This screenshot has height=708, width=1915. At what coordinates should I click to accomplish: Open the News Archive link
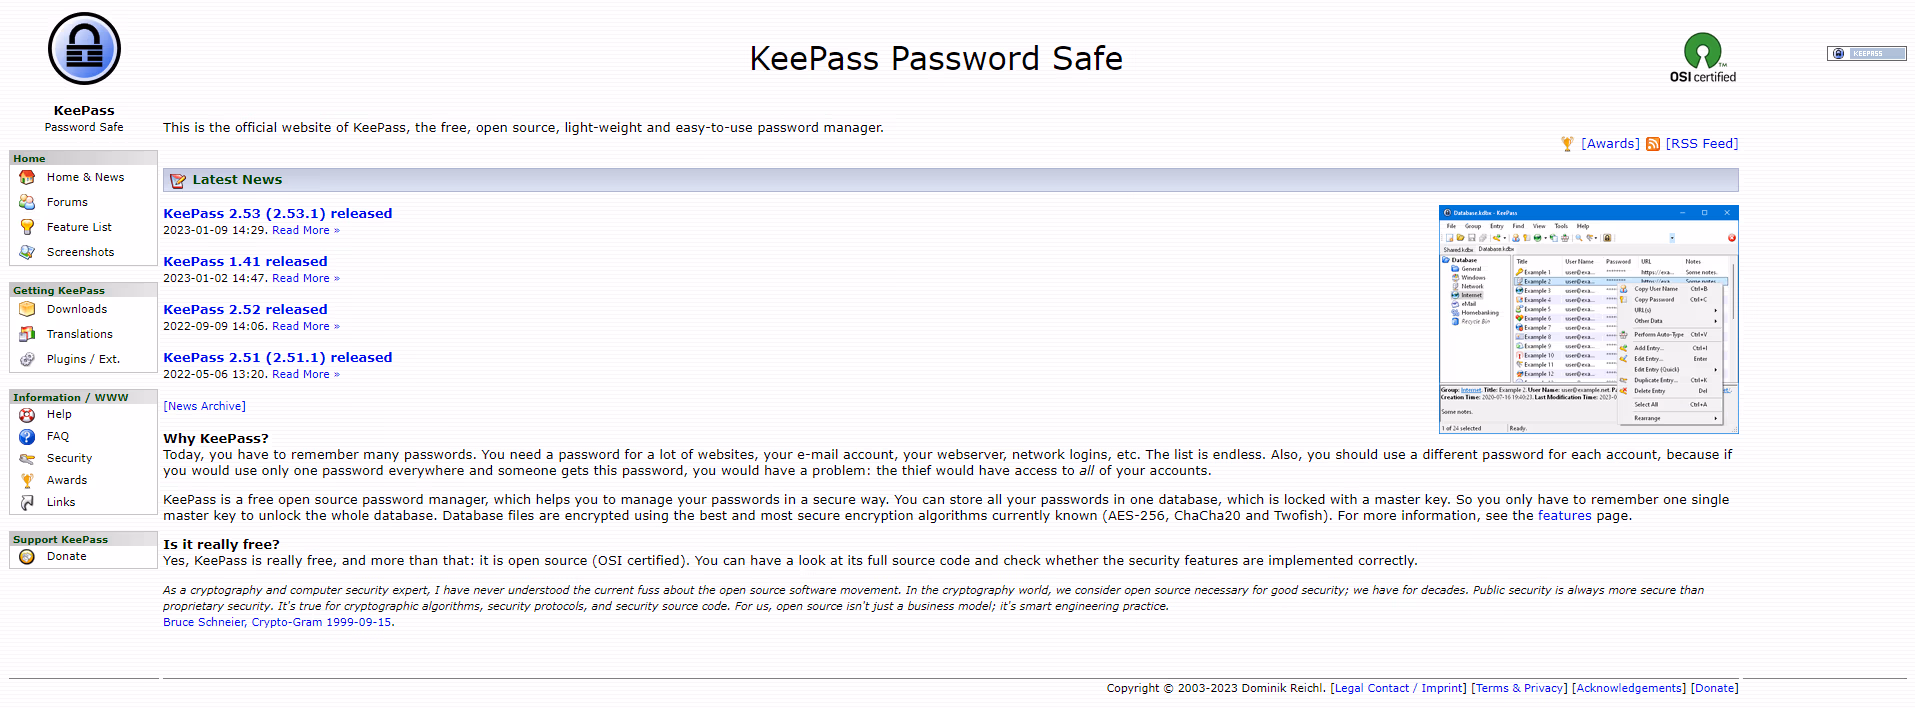(x=204, y=406)
